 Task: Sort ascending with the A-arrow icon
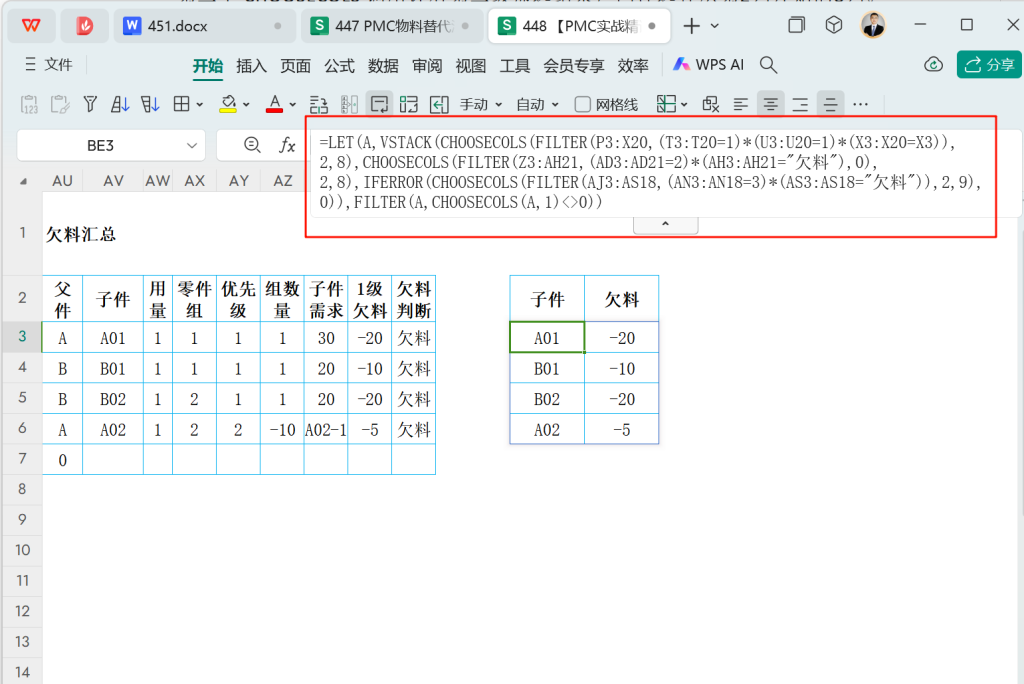pos(120,105)
